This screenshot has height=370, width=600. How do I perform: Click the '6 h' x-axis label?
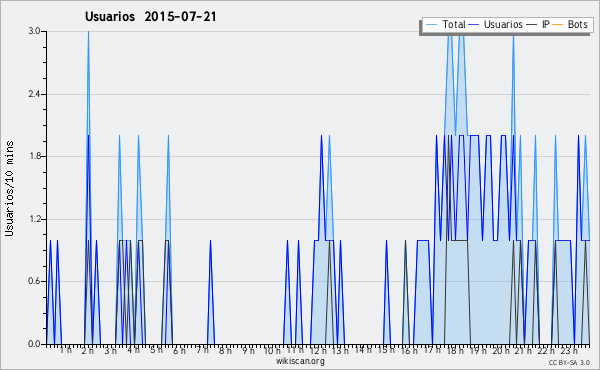(x=179, y=351)
